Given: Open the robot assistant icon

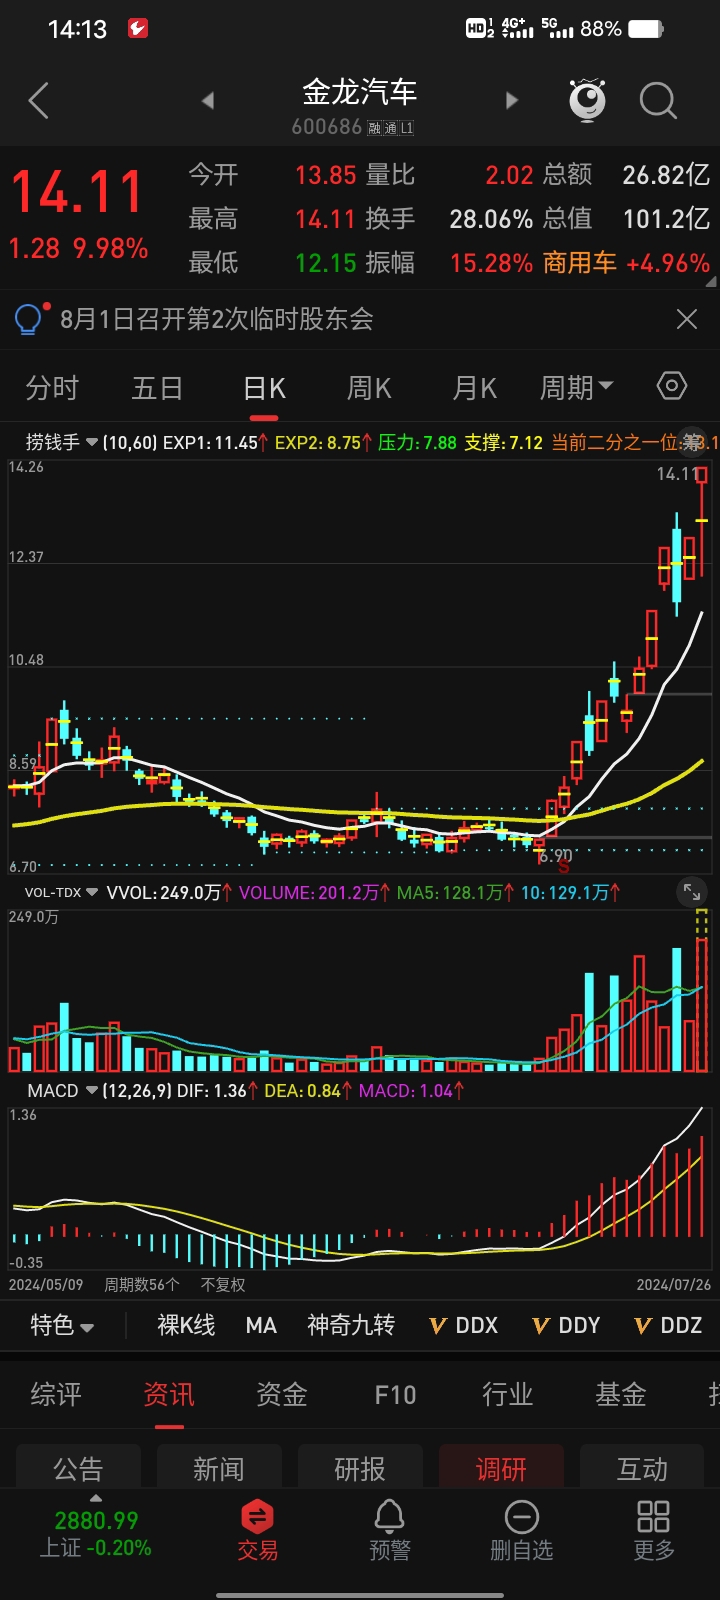Looking at the screenshot, I should coord(587,100).
